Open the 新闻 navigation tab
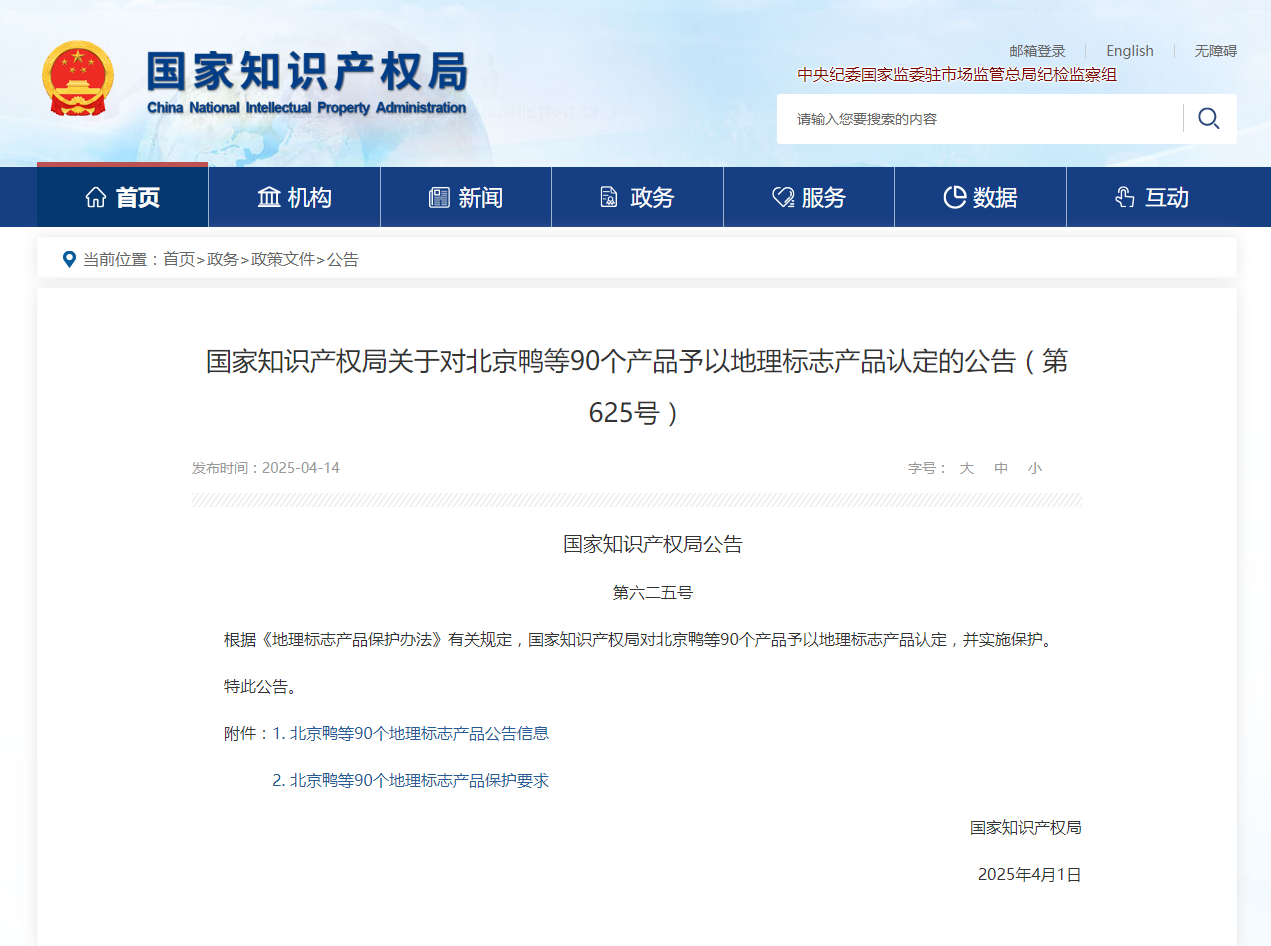 (x=466, y=197)
